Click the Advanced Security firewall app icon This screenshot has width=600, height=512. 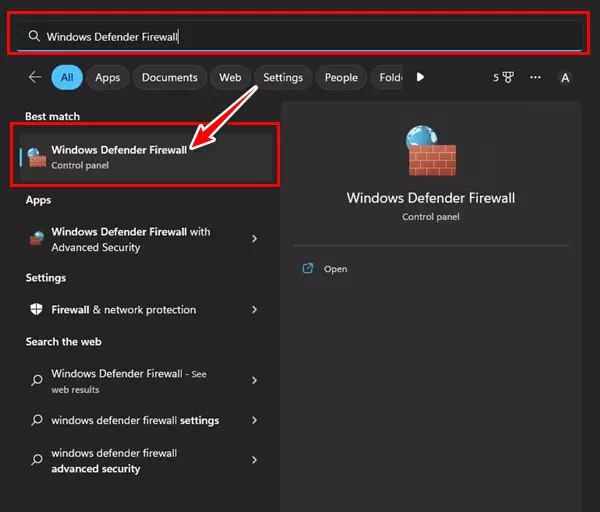pos(37,238)
